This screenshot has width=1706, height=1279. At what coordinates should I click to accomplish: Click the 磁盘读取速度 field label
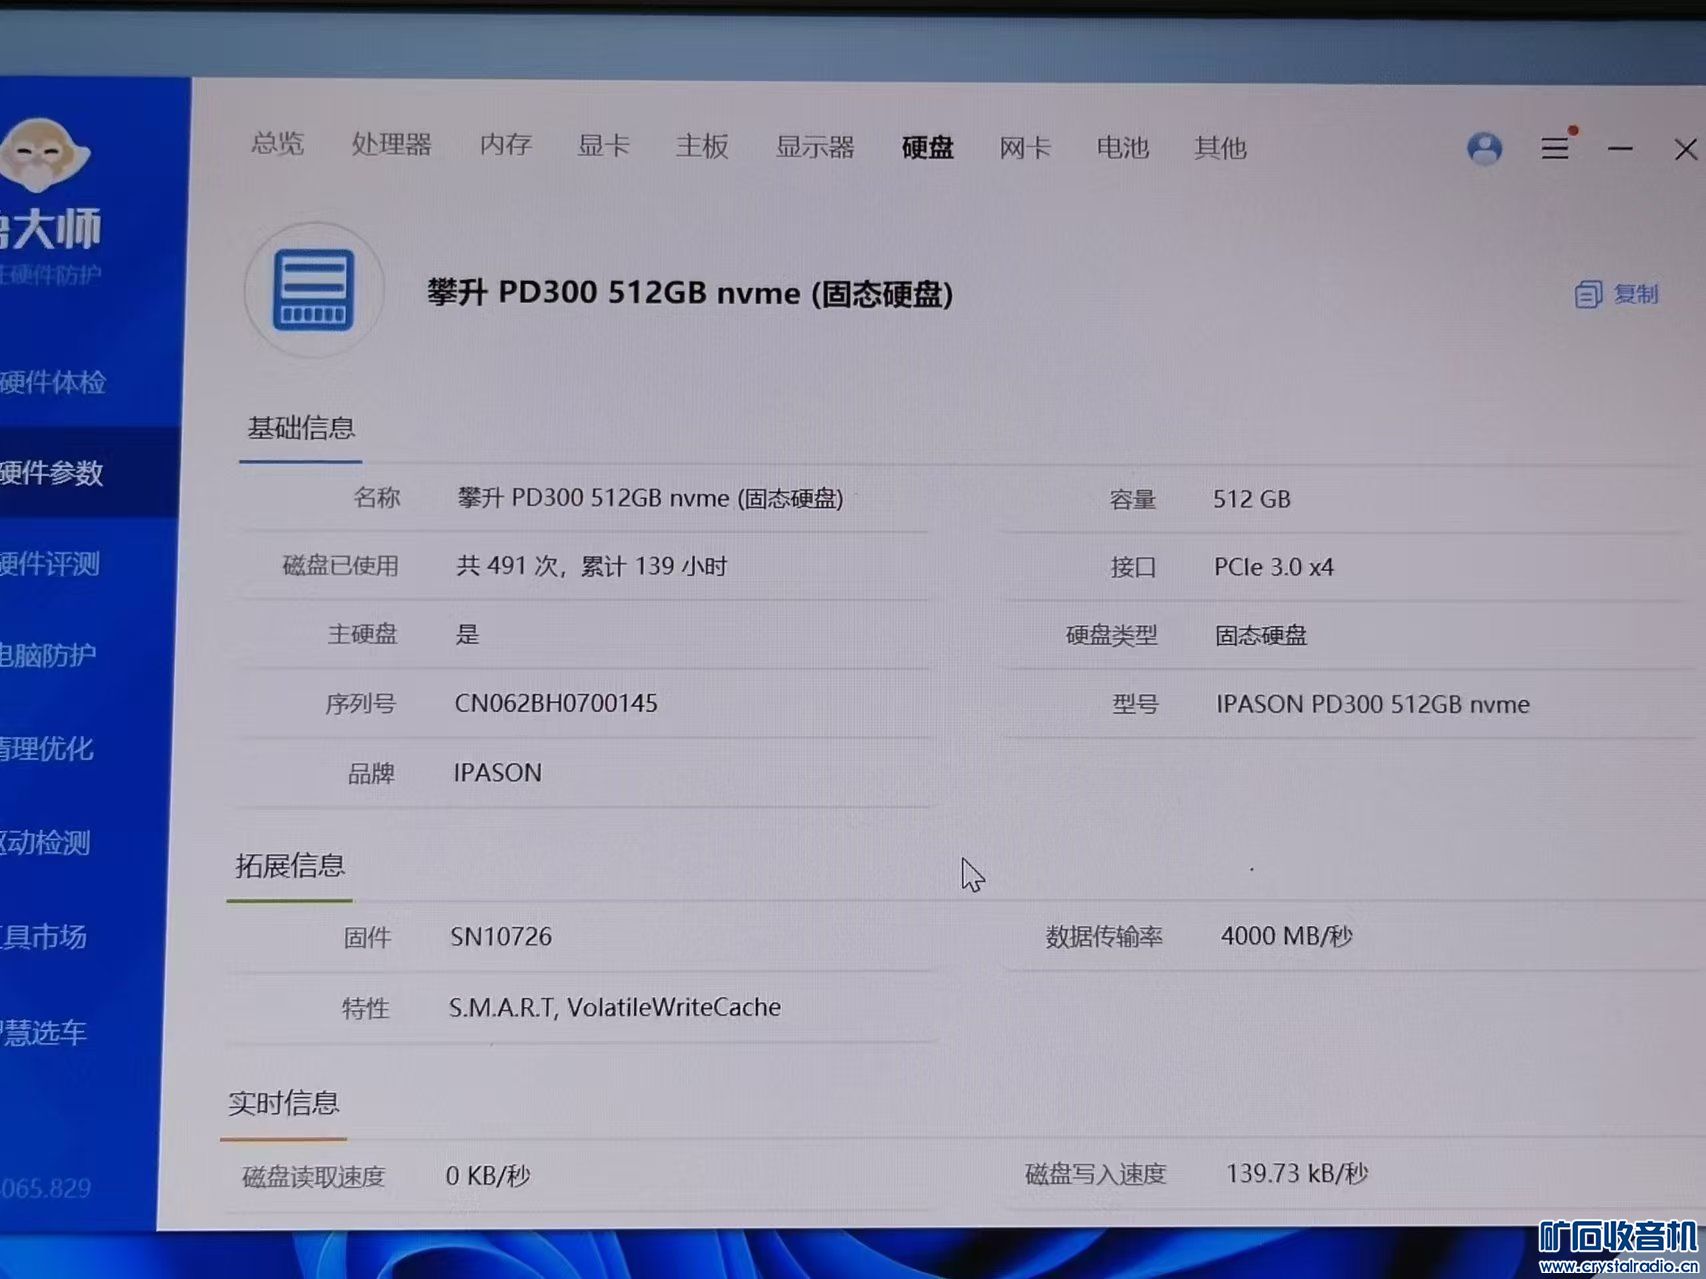(314, 1176)
